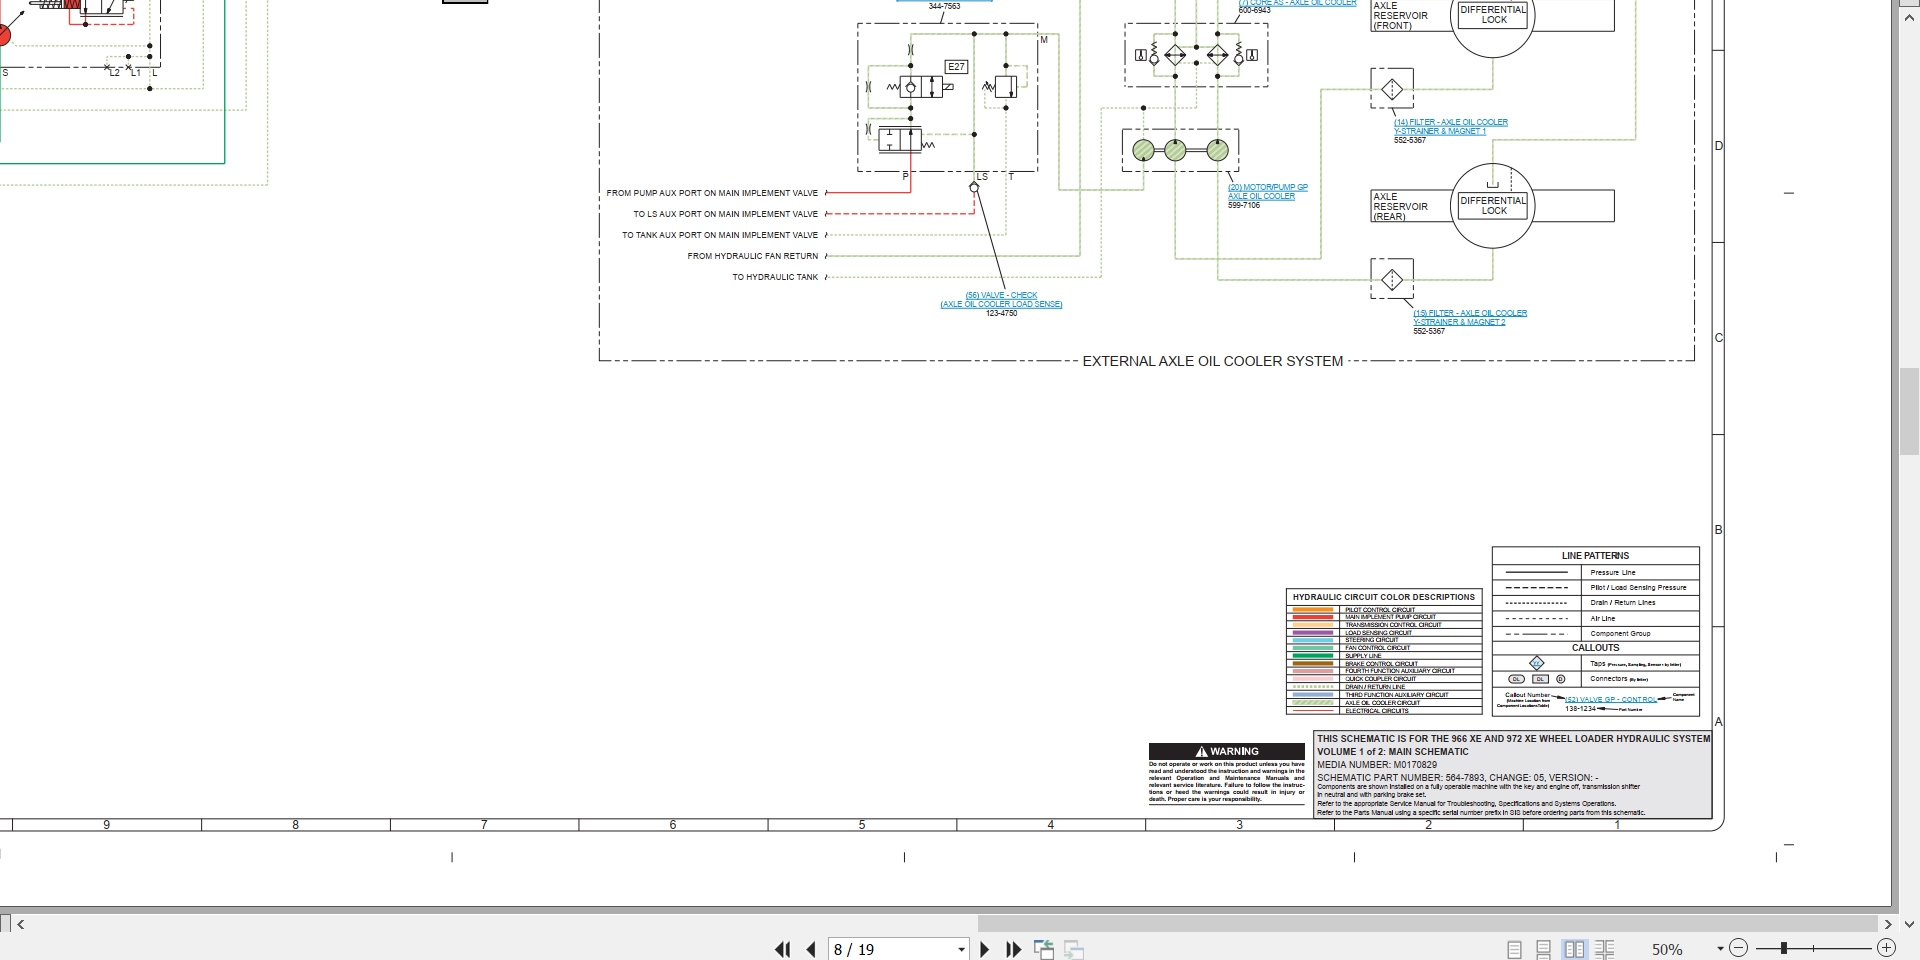Click the SCHEMATIC PART NUMBER: 564-7893 line

(x=1457, y=778)
